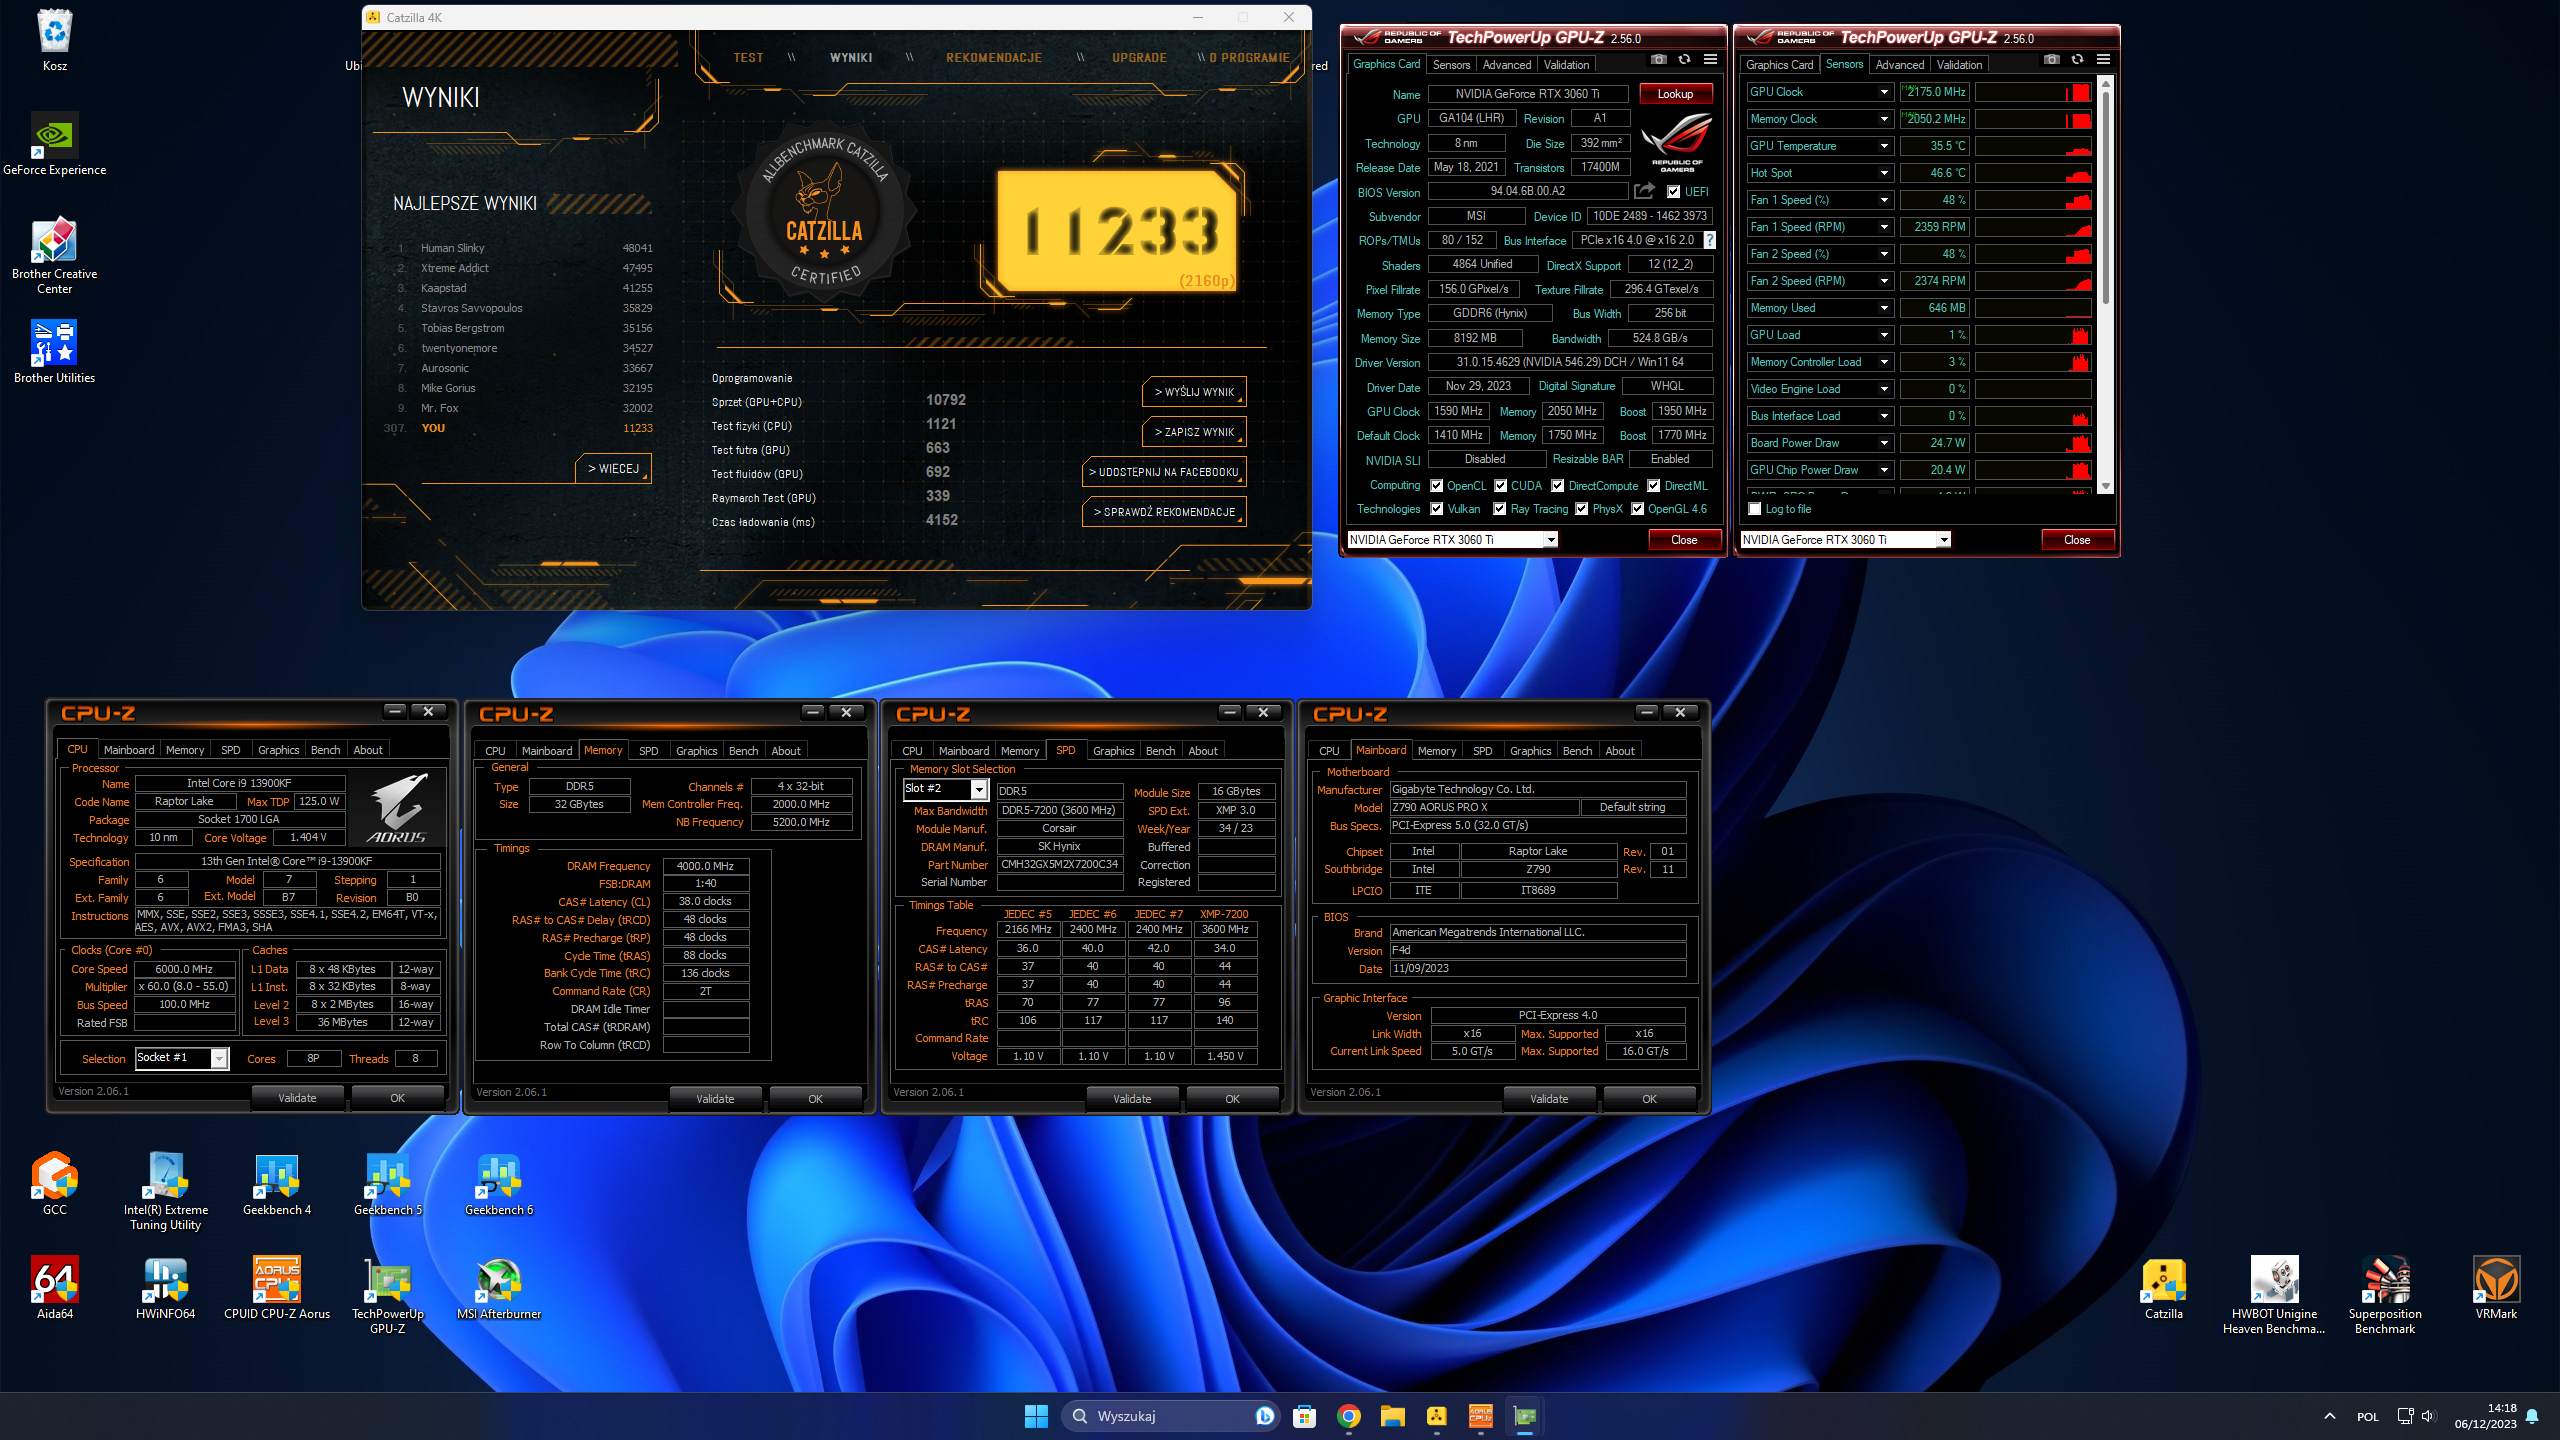Open Brother Utilities desktop icon
Screen dimensions: 2560x1440
tap(54, 352)
